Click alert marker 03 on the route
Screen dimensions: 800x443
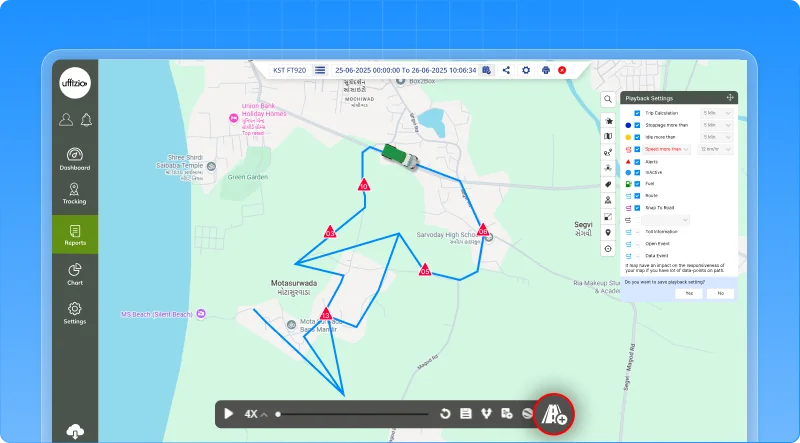coord(330,232)
